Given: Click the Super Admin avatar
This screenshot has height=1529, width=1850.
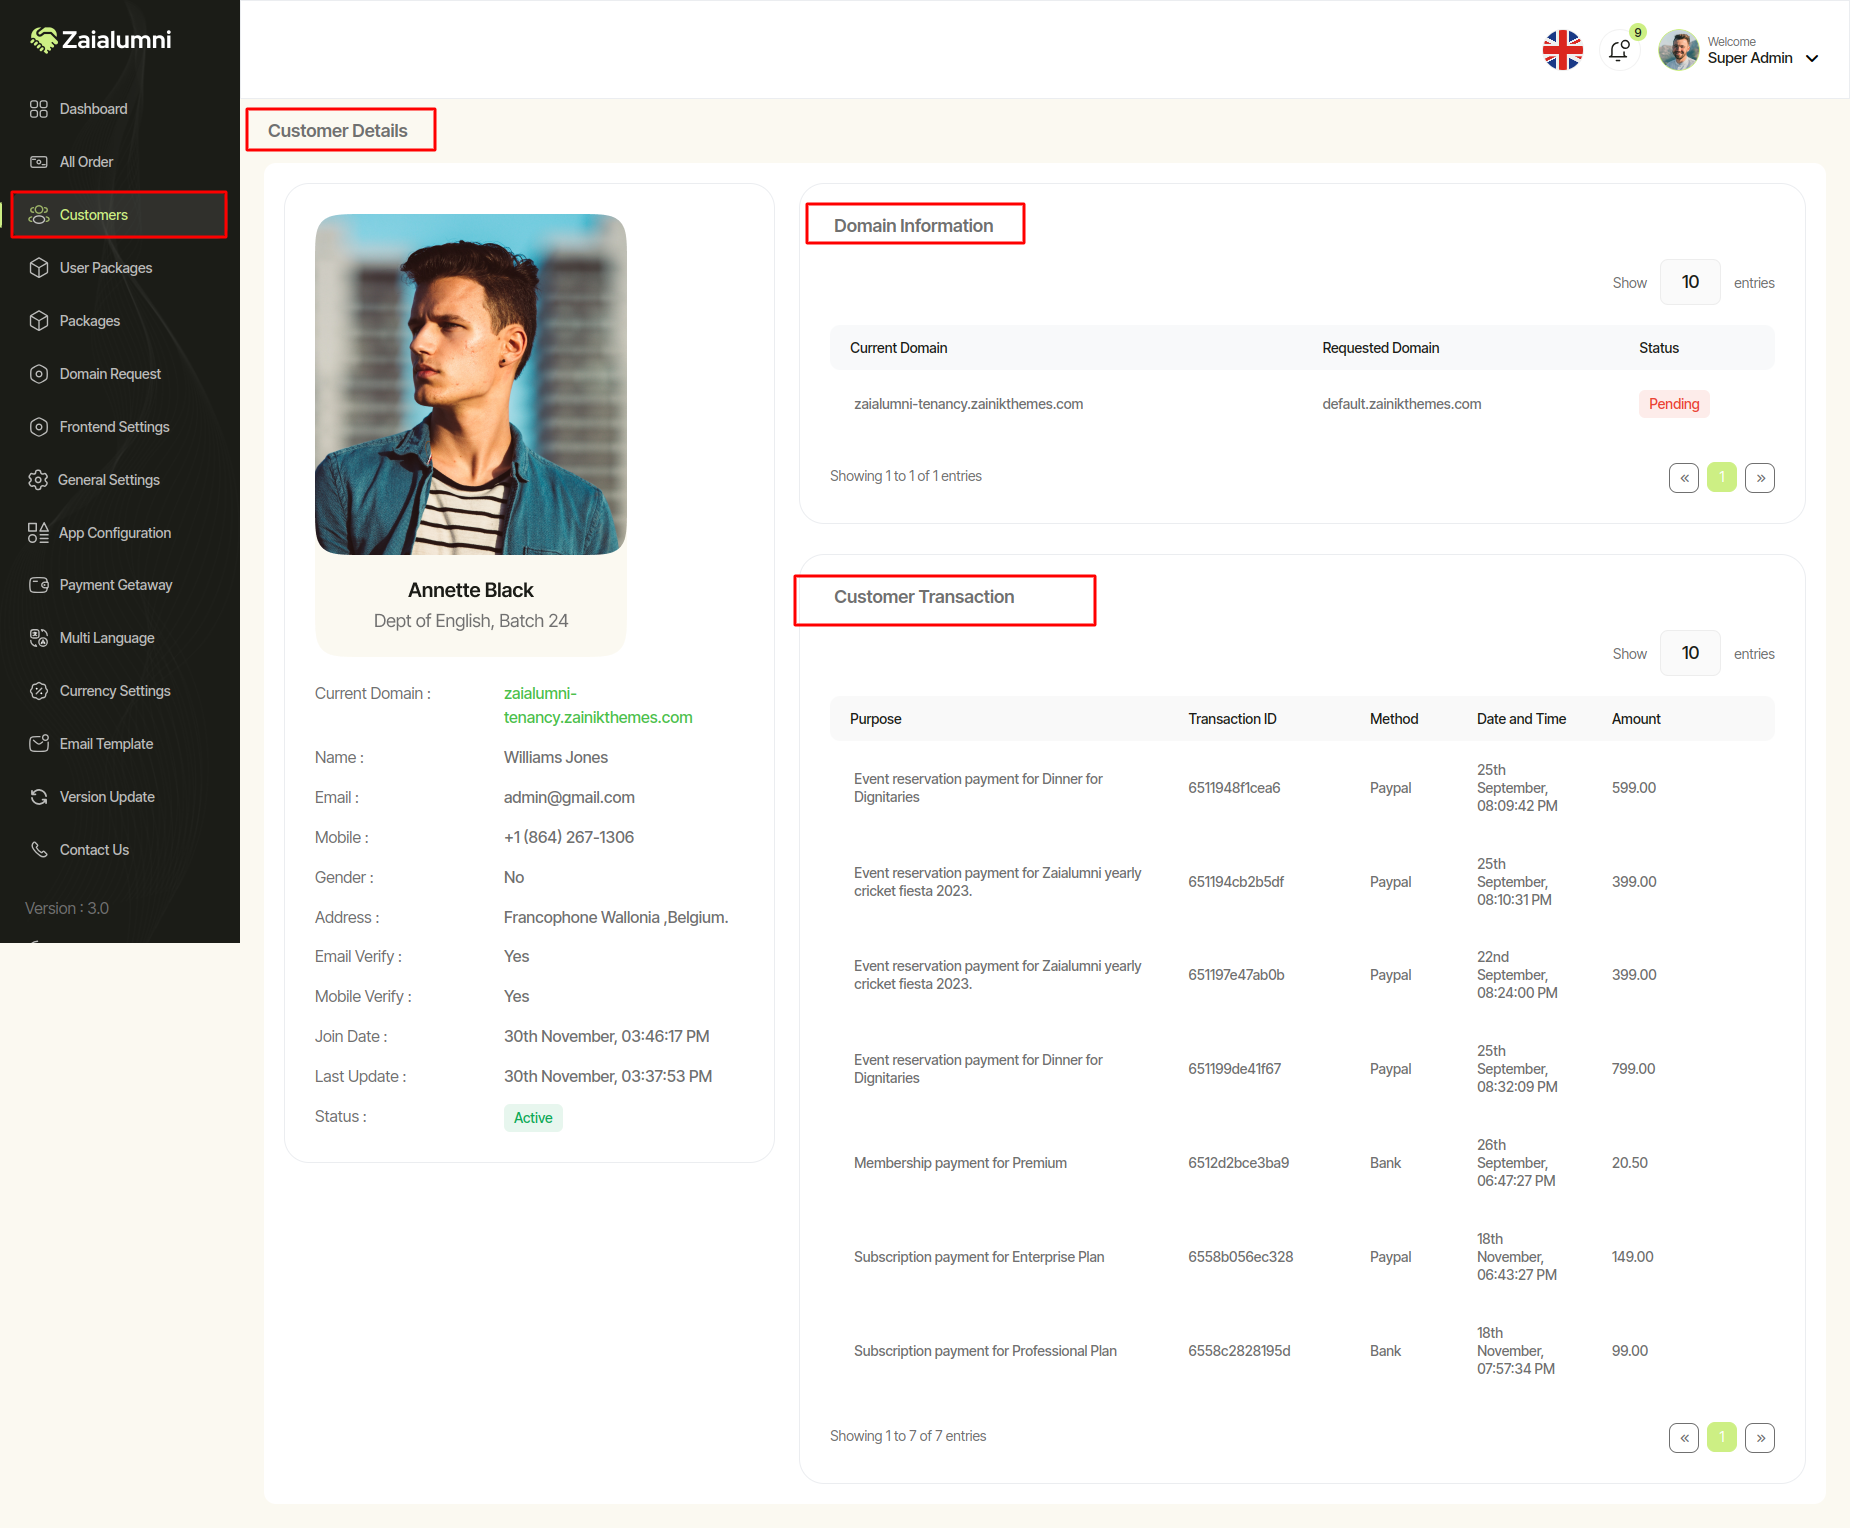Looking at the screenshot, I should (x=1679, y=50).
